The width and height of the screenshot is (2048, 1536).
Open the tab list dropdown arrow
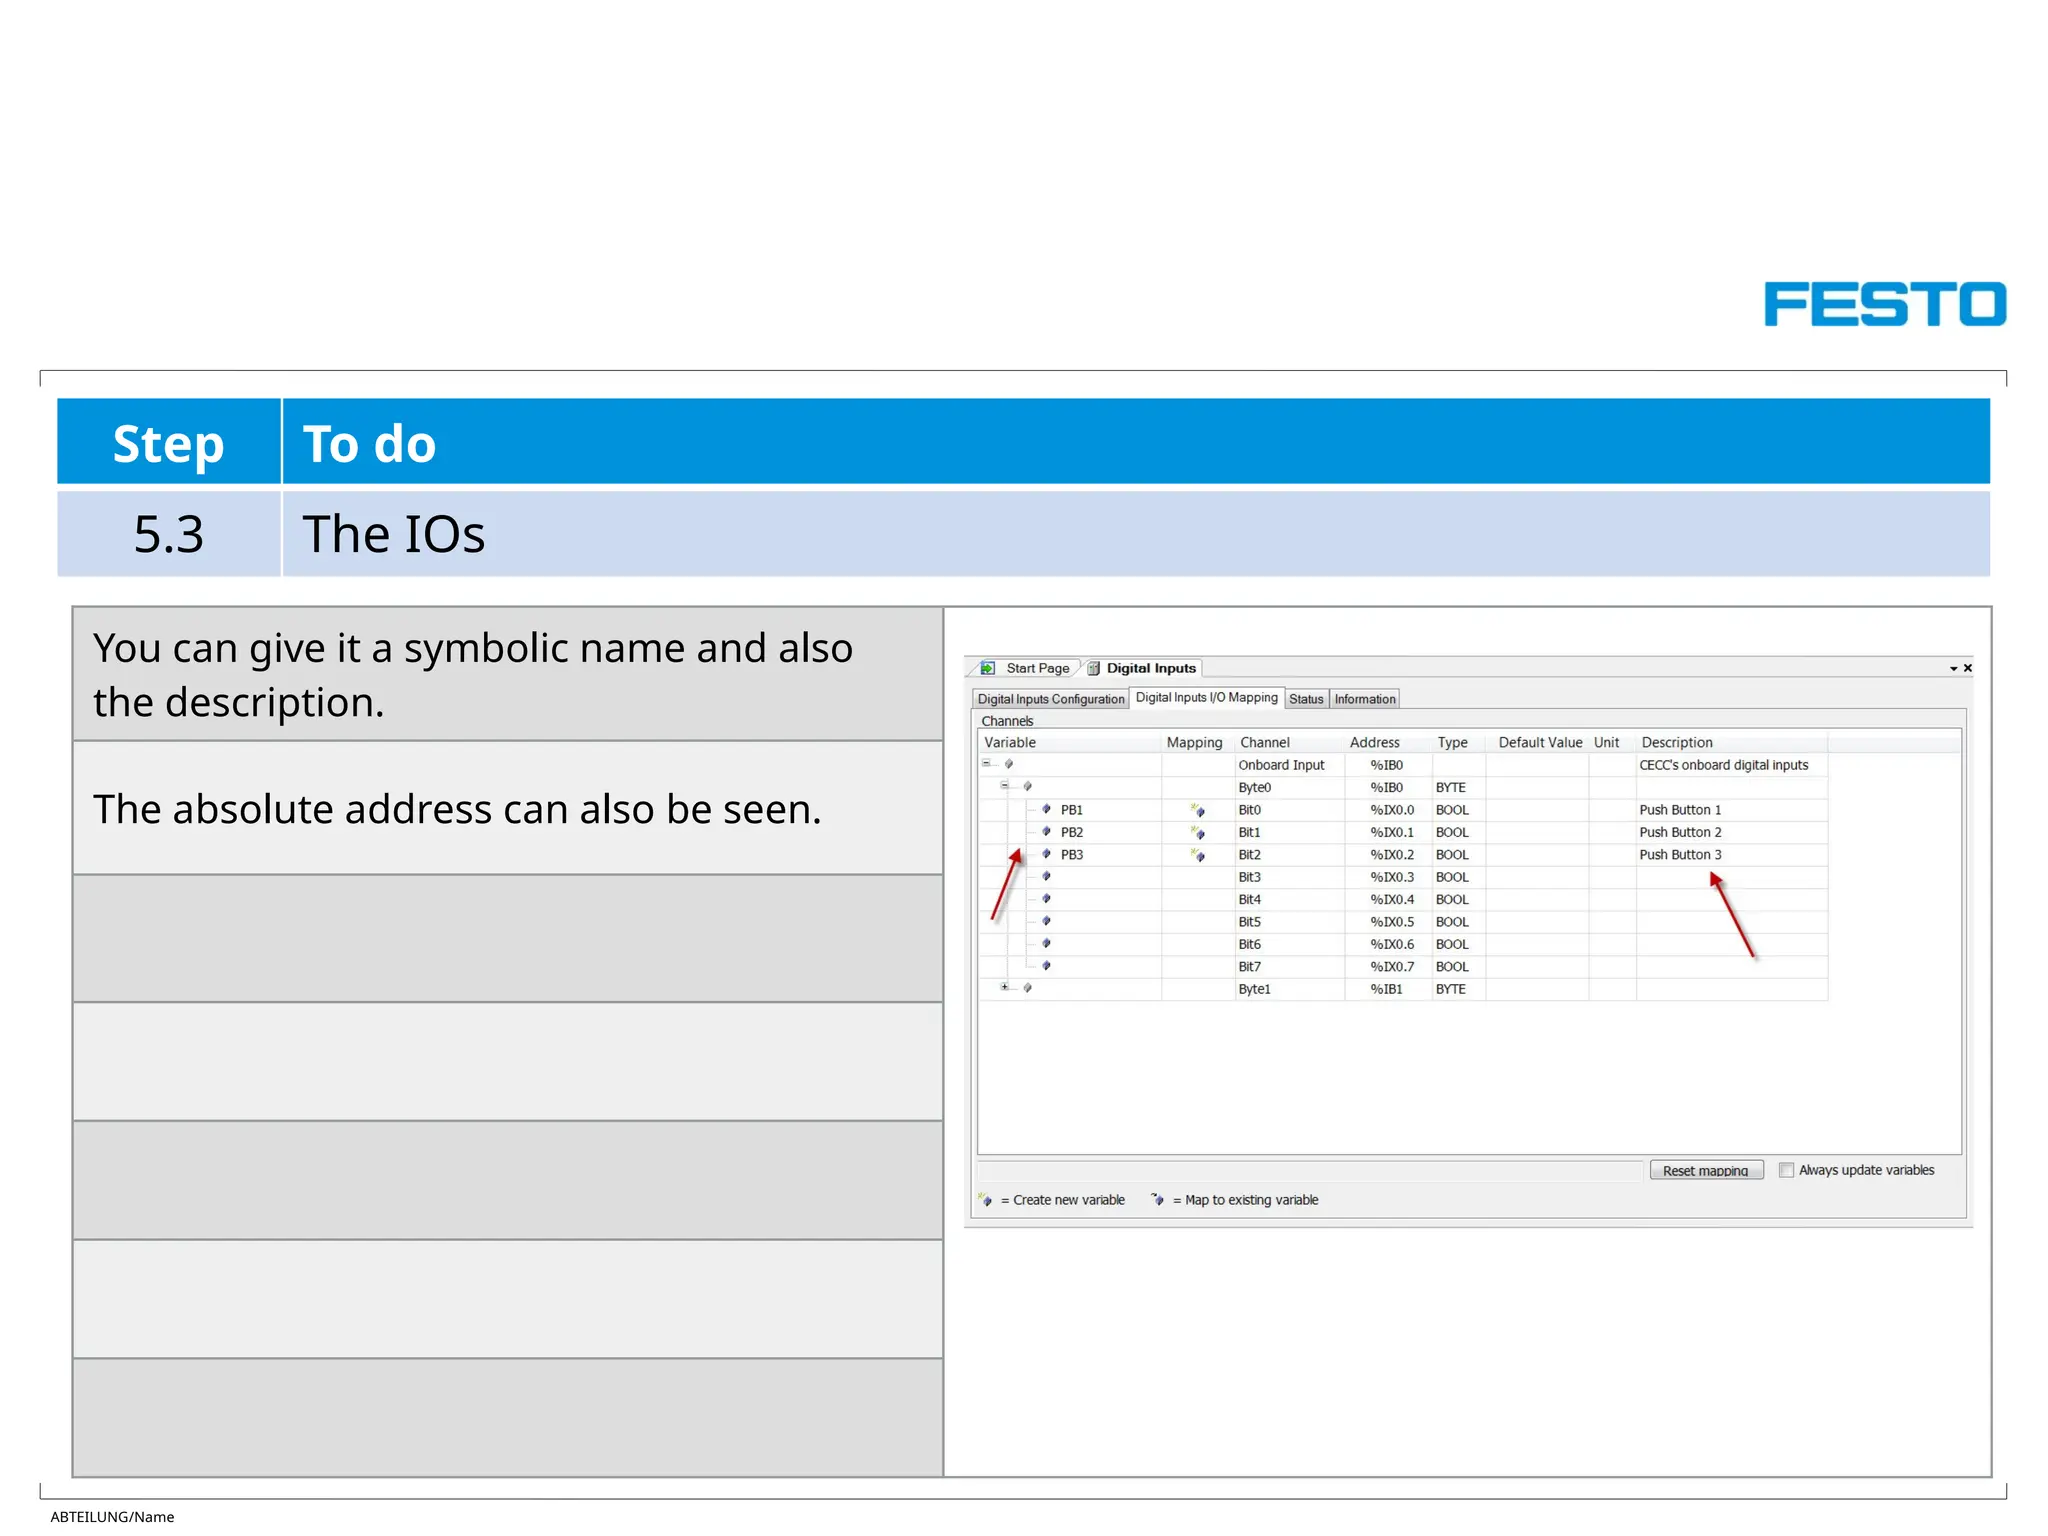[x=1953, y=668]
